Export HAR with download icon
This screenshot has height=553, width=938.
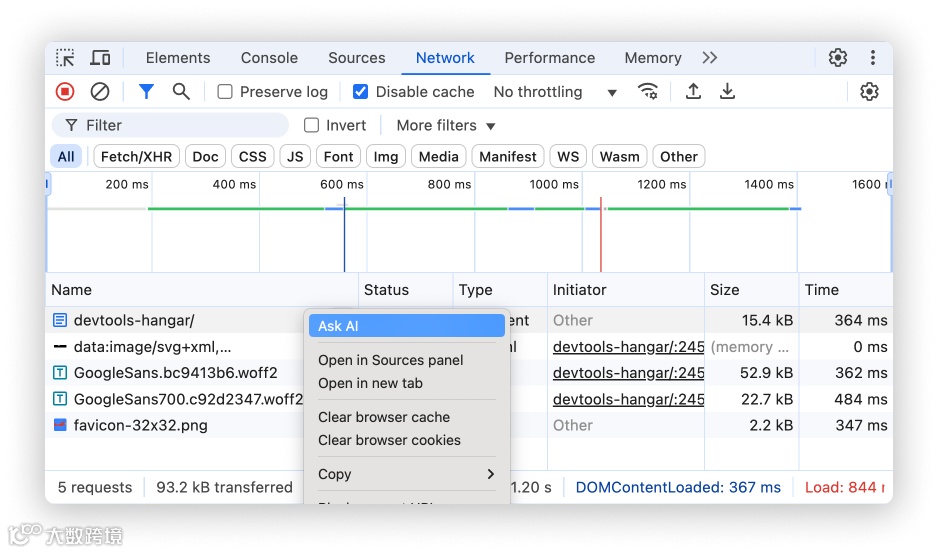728,92
